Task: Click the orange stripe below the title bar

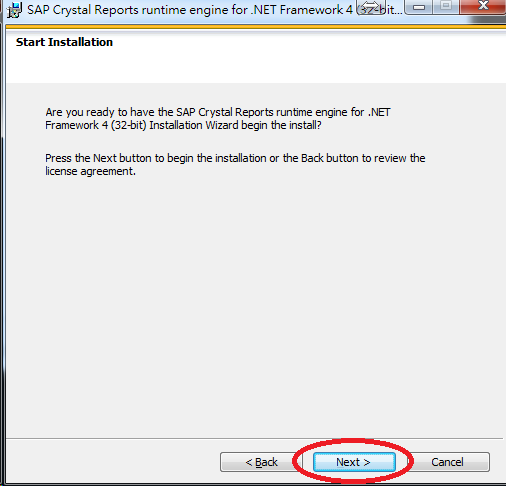Action: pyautogui.click(x=256, y=27)
